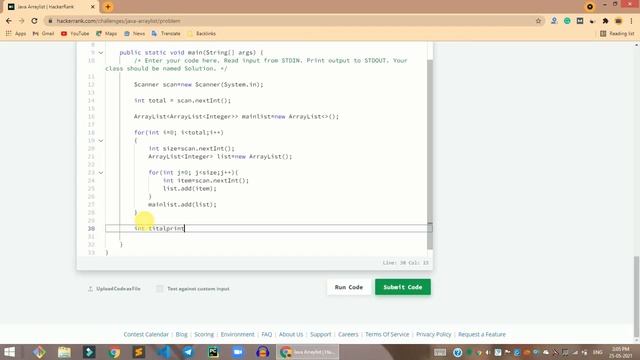Open the Apps bookmark shortcut

tap(16, 33)
